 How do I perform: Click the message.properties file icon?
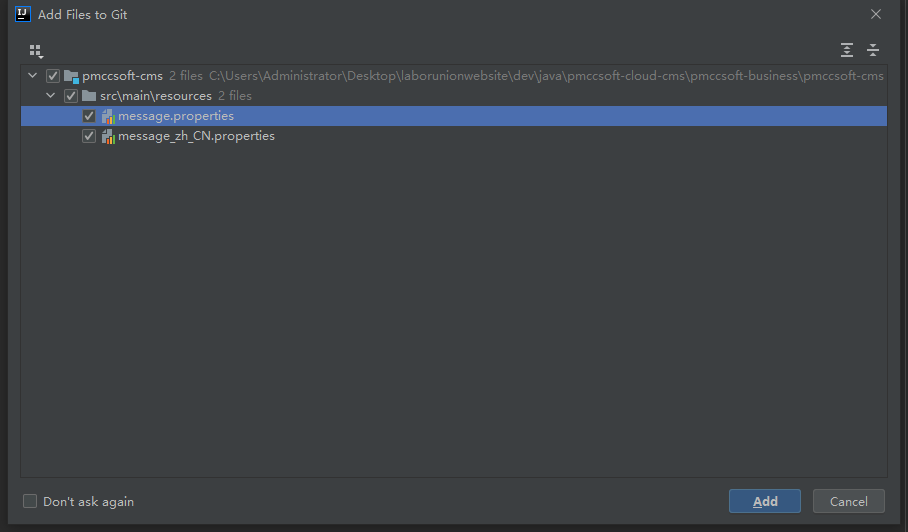tap(107, 116)
